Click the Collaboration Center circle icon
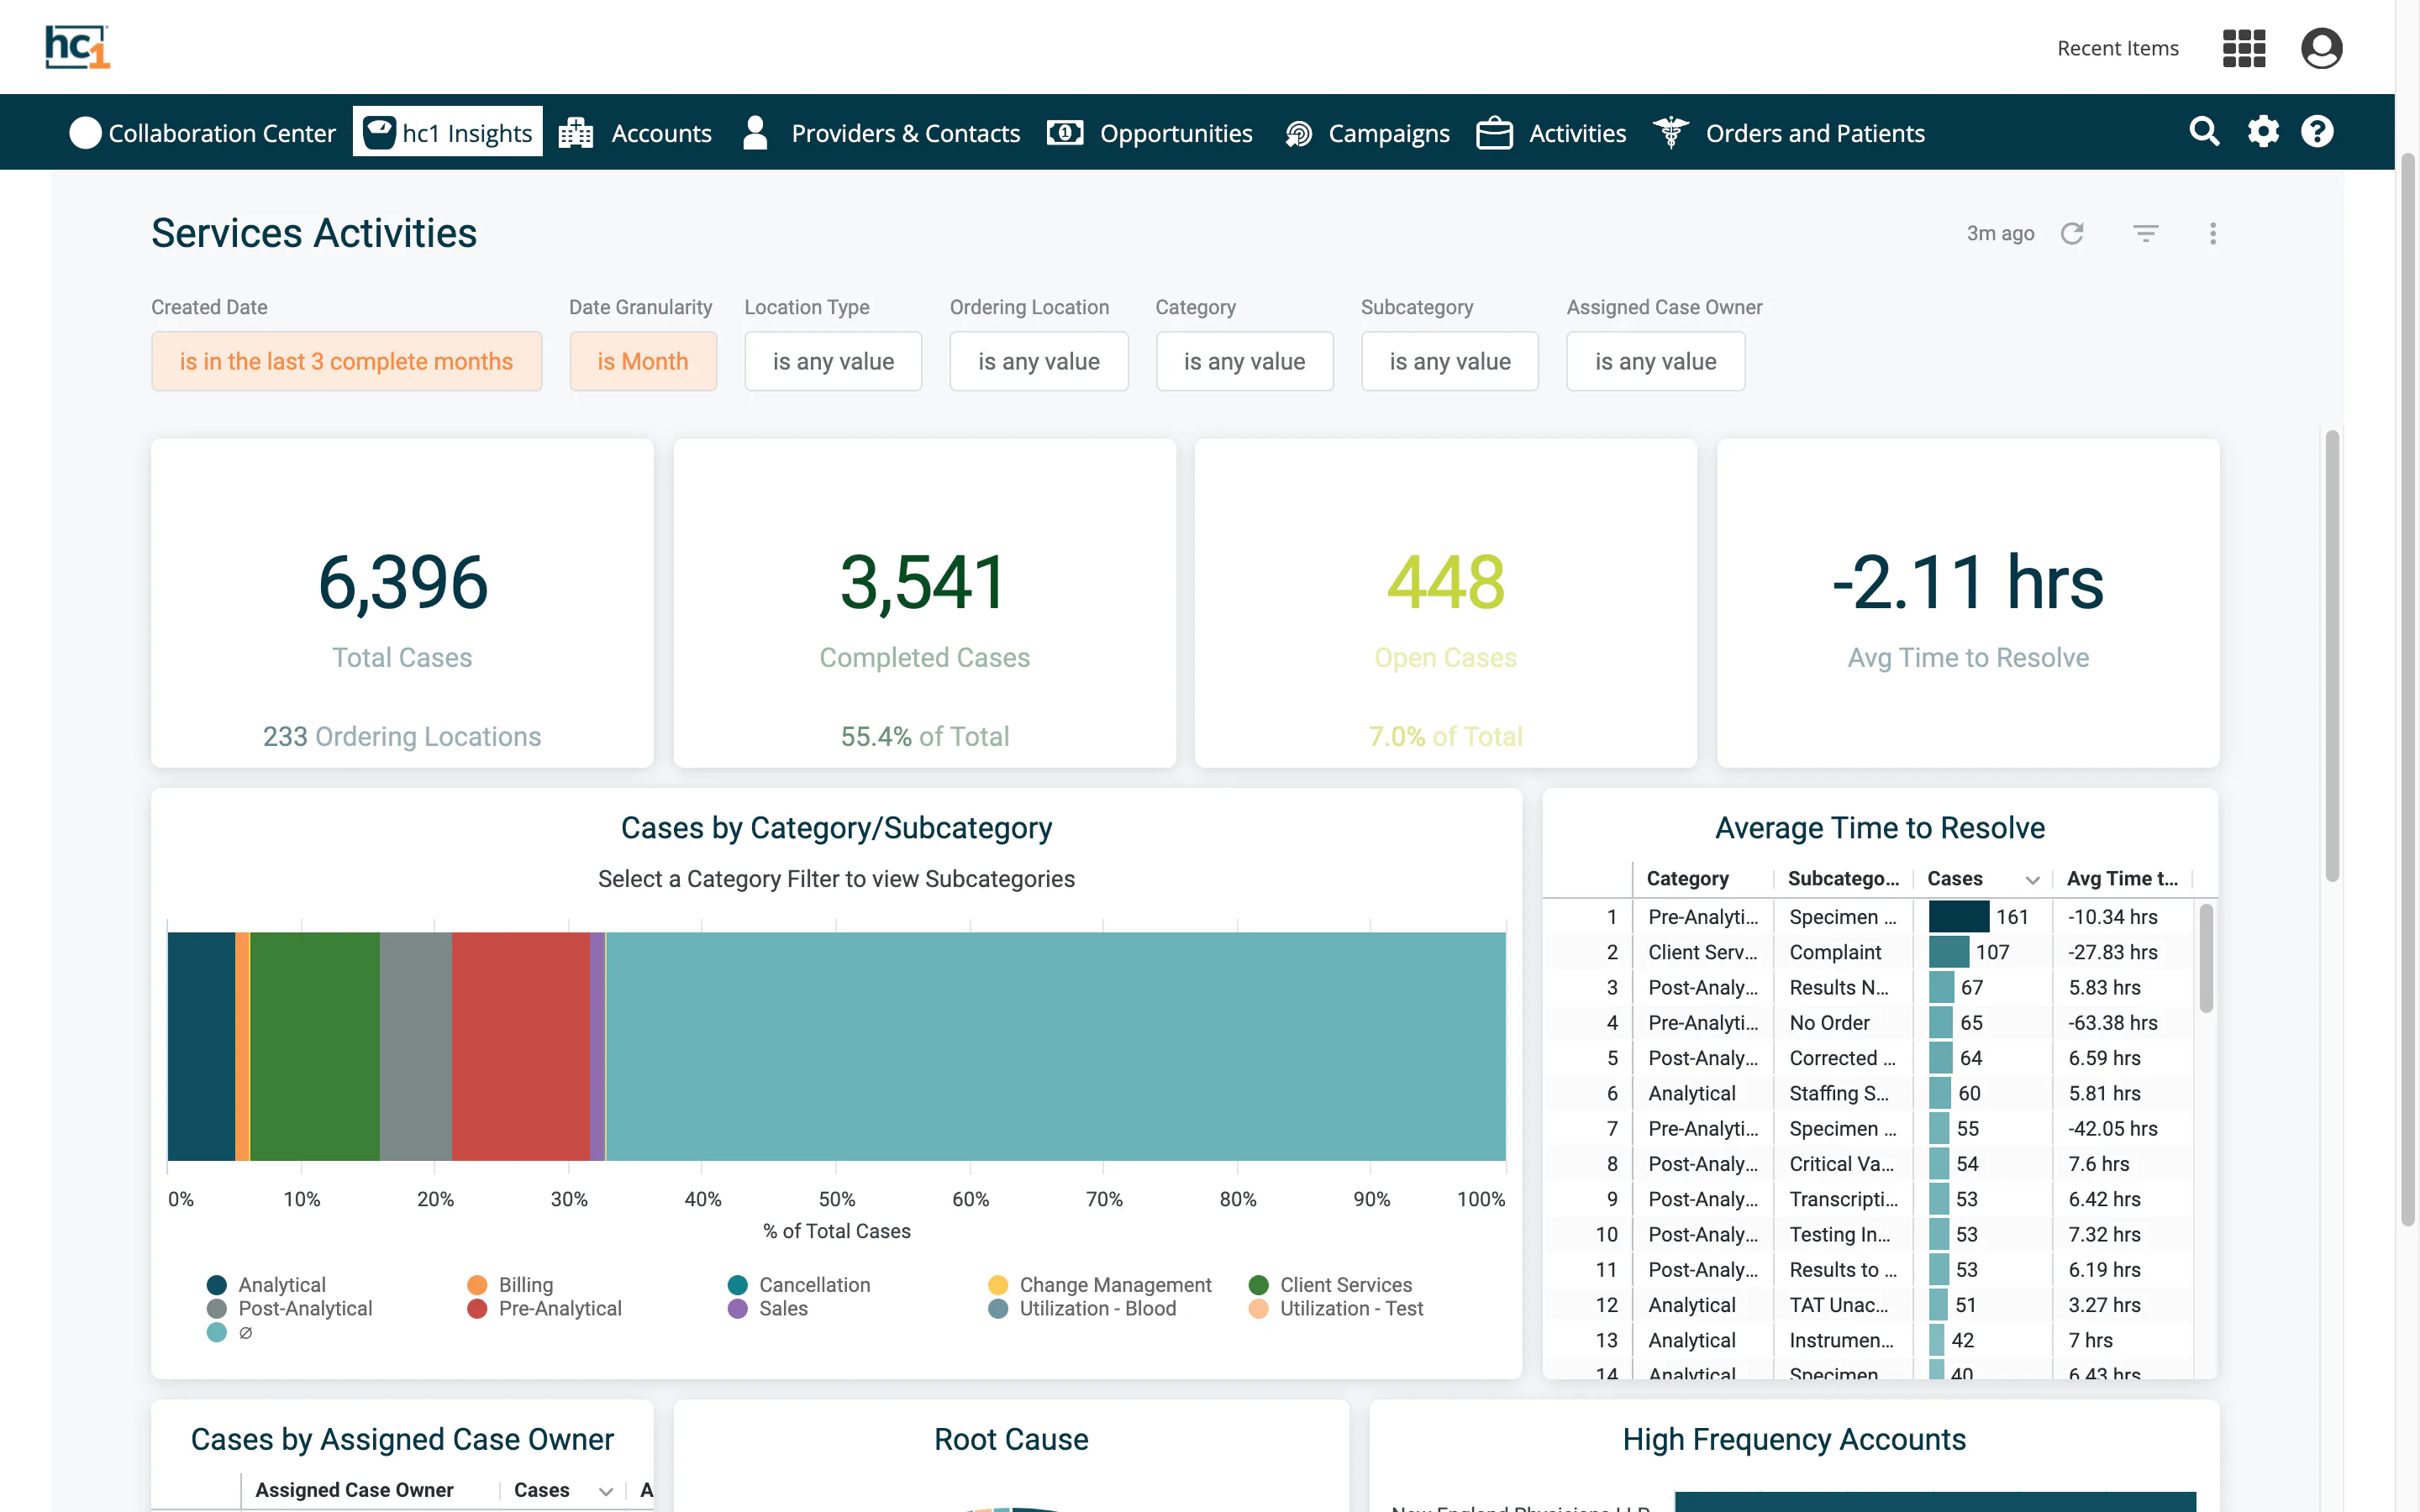This screenshot has height=1512, width=2420. tap(85, 133)
